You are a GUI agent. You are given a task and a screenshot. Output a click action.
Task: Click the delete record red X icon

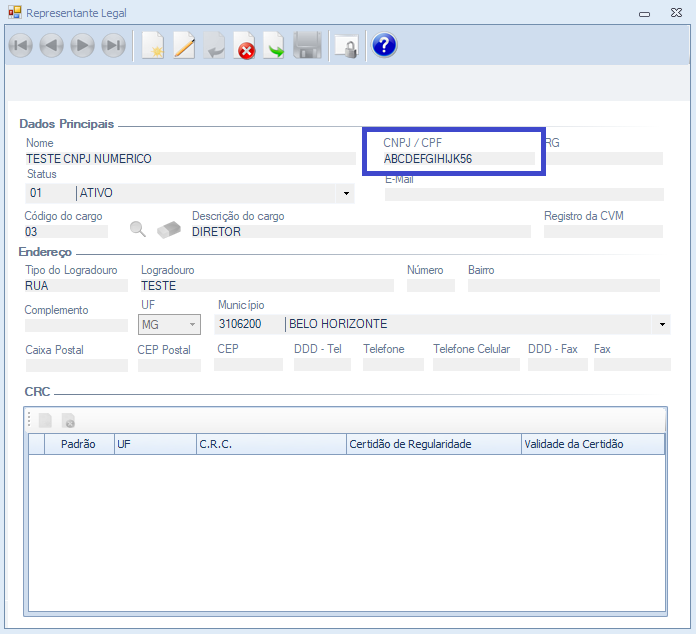[244, 46]
